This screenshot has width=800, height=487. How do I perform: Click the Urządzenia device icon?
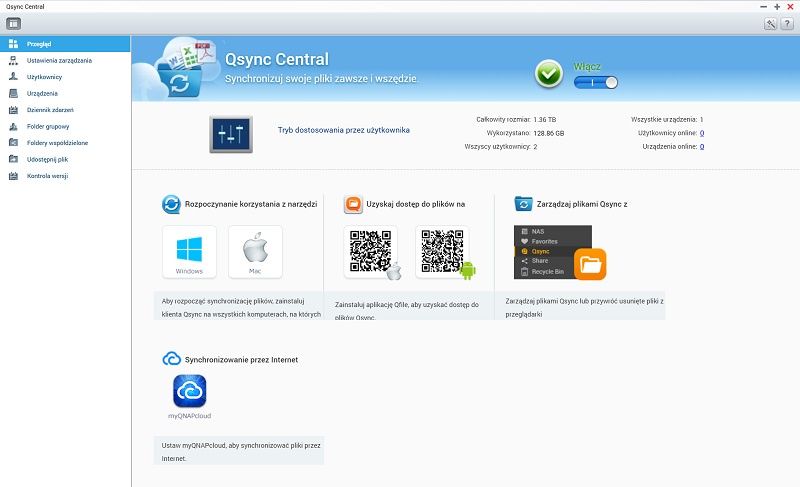13,93
